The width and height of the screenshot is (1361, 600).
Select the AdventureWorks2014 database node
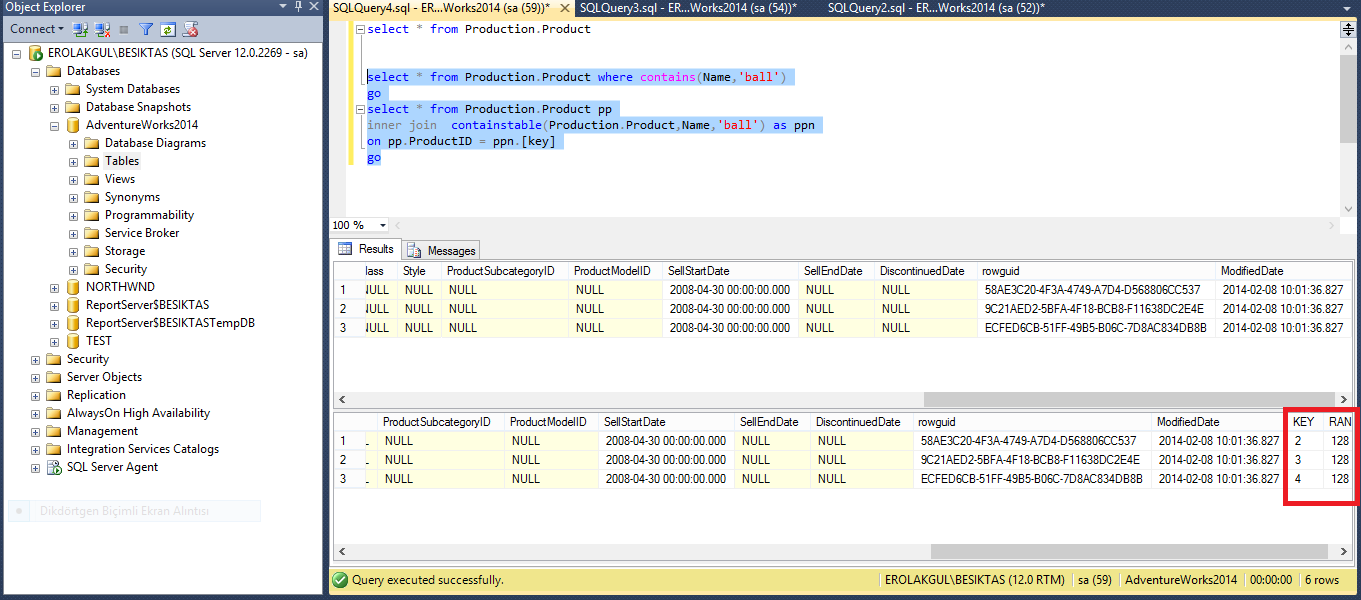pyautogui.click(x=142, y=125)
